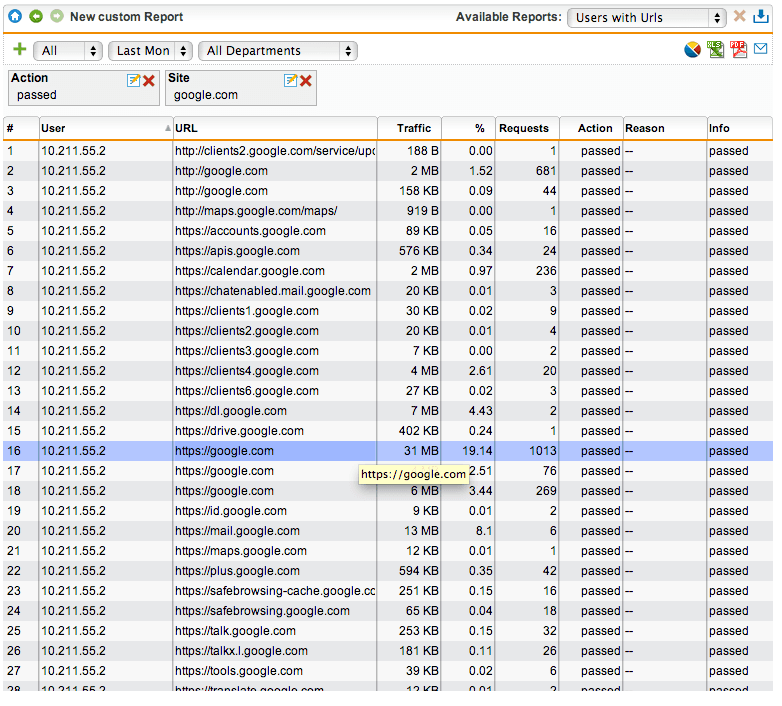Edit the Action filter
The image size is (782, 706).
click(x=134, y=80)
